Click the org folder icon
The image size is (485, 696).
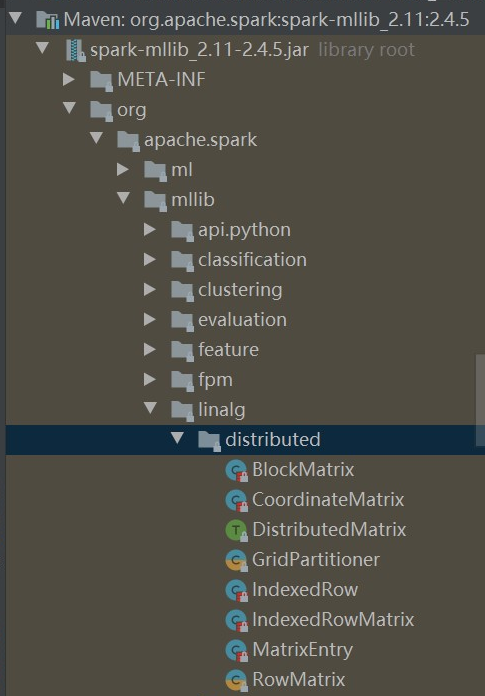point(102,111)
